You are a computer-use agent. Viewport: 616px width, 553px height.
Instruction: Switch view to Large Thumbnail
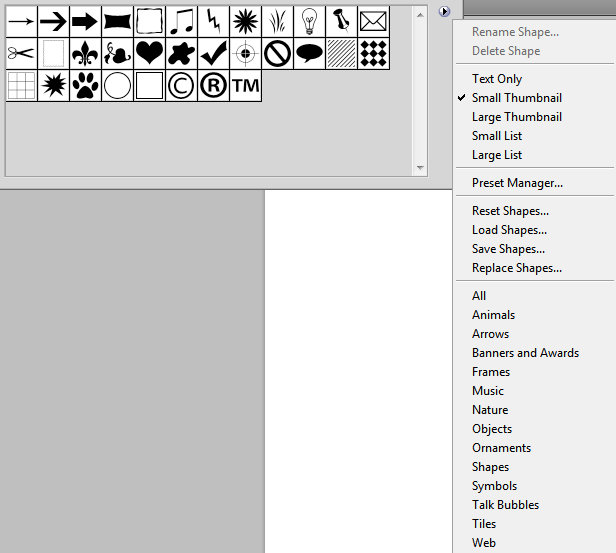click(x=517, y=117)
